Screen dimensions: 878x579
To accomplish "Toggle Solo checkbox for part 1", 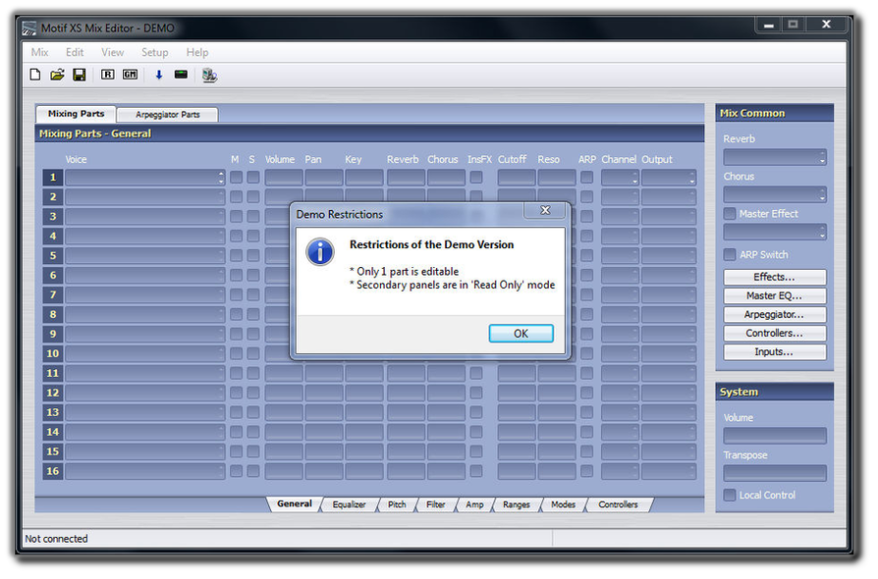I will click(x=253, y=177).
